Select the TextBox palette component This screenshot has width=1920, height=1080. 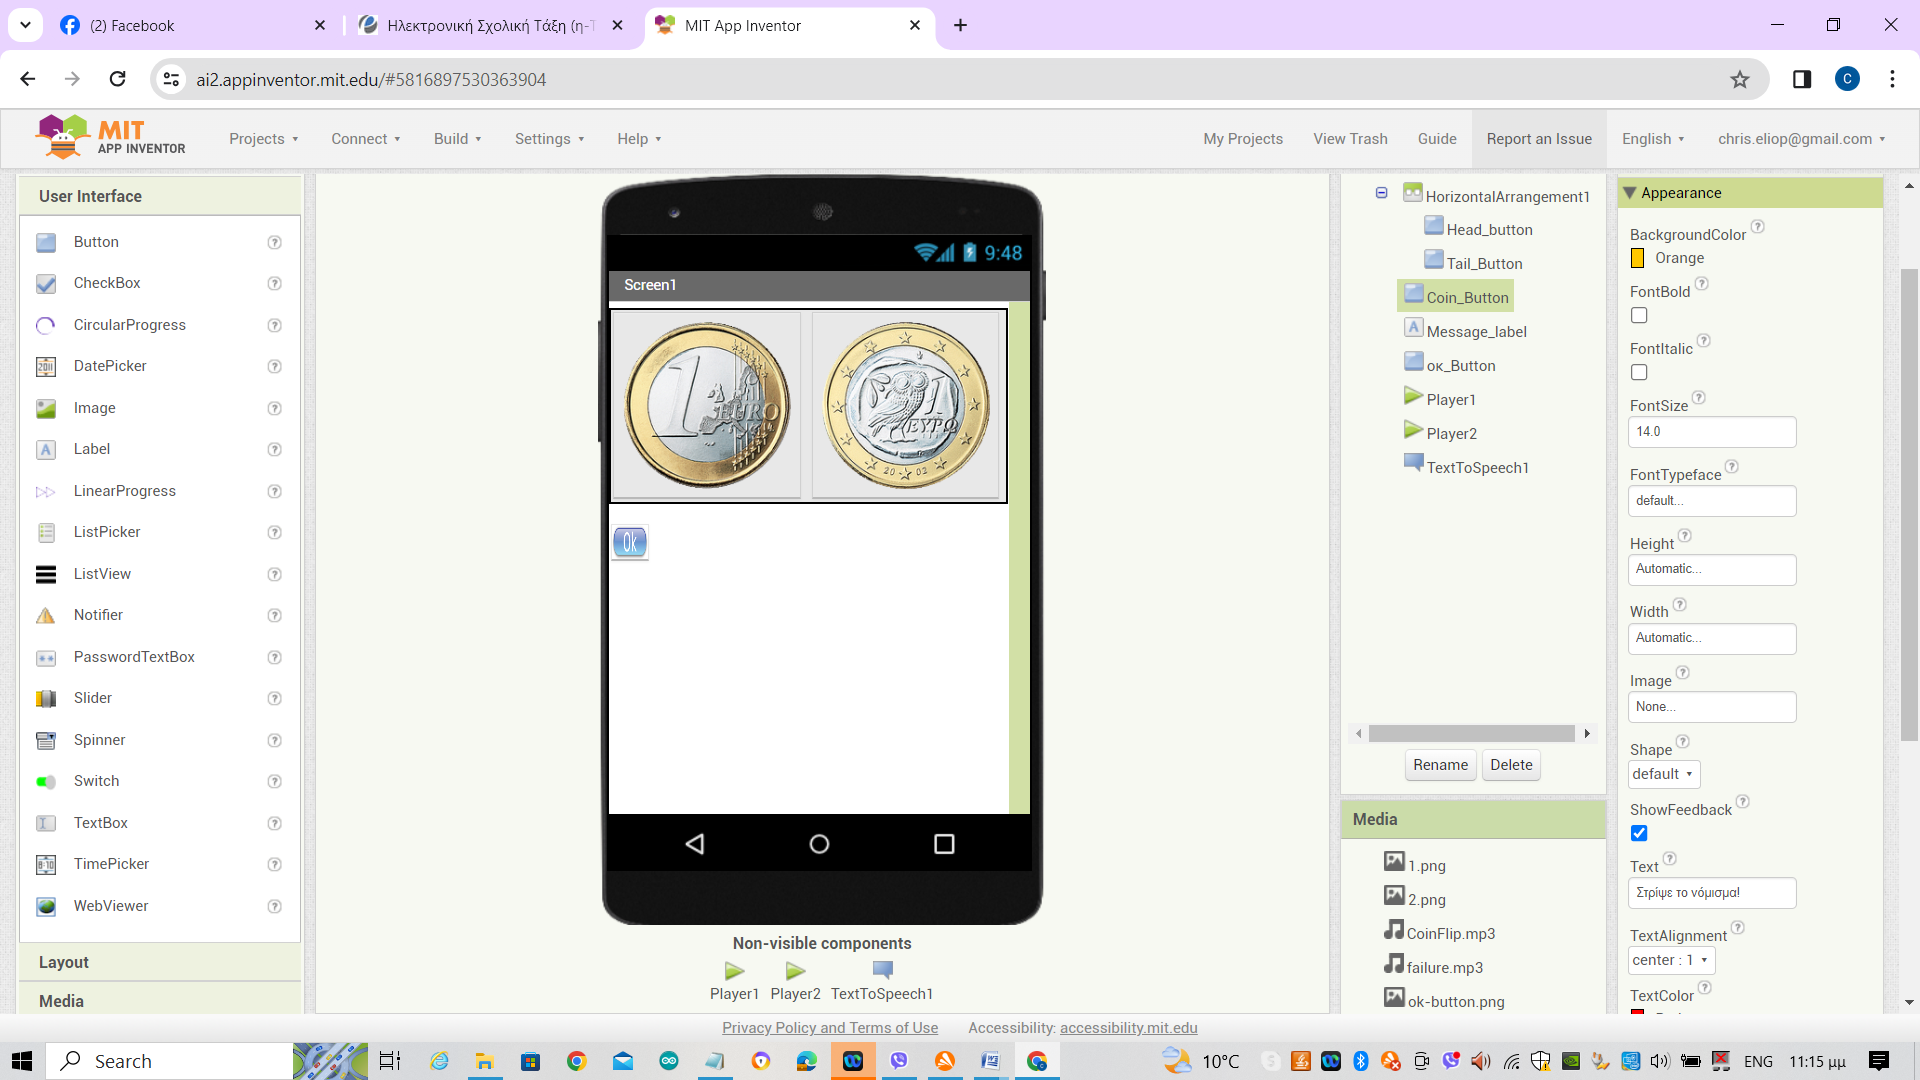pyautogui.click(x=100, y=823)
